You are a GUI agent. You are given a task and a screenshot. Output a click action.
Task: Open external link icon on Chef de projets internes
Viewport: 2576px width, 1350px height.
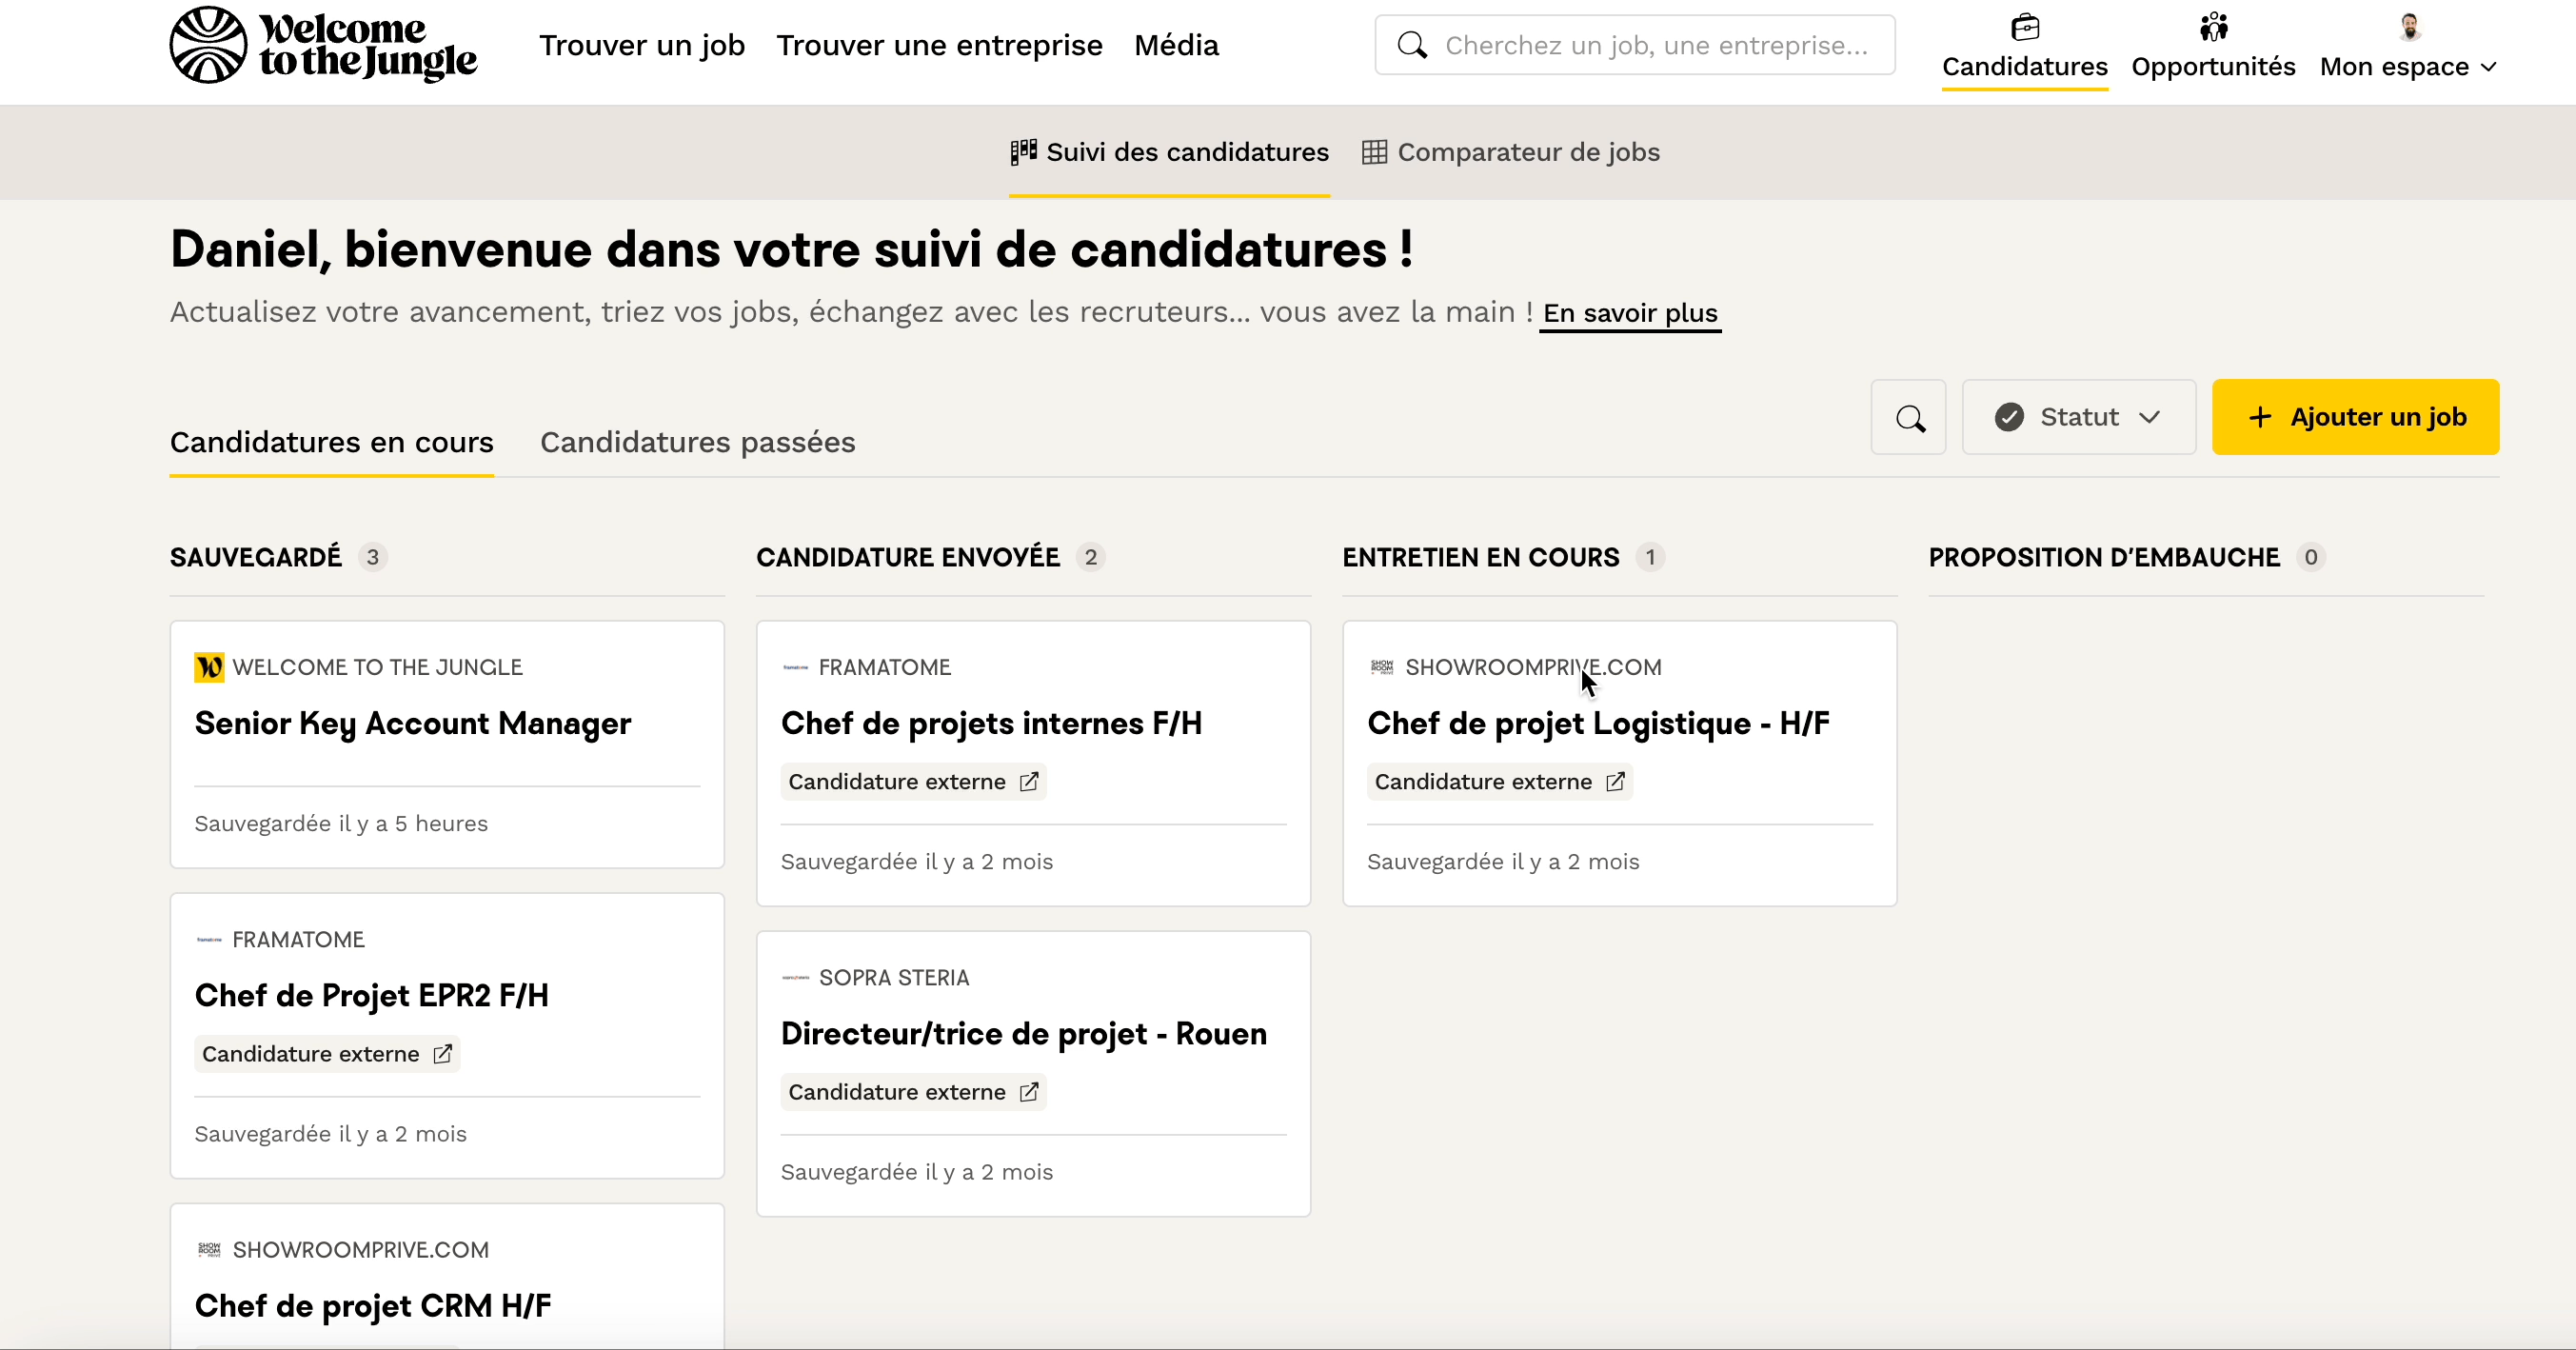point(1028,782)
